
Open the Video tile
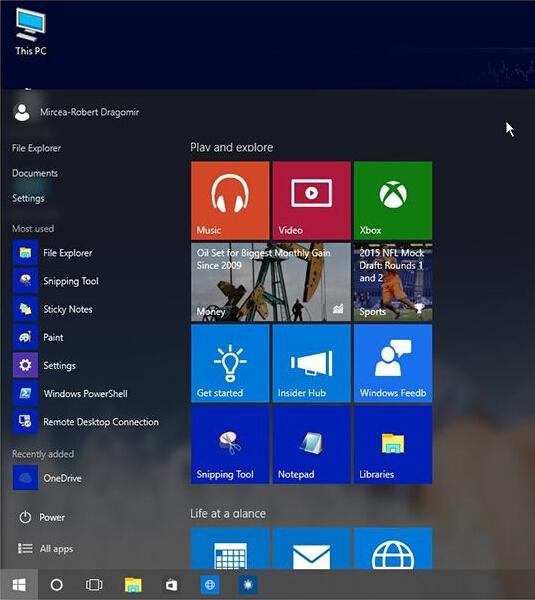(312, 201)
